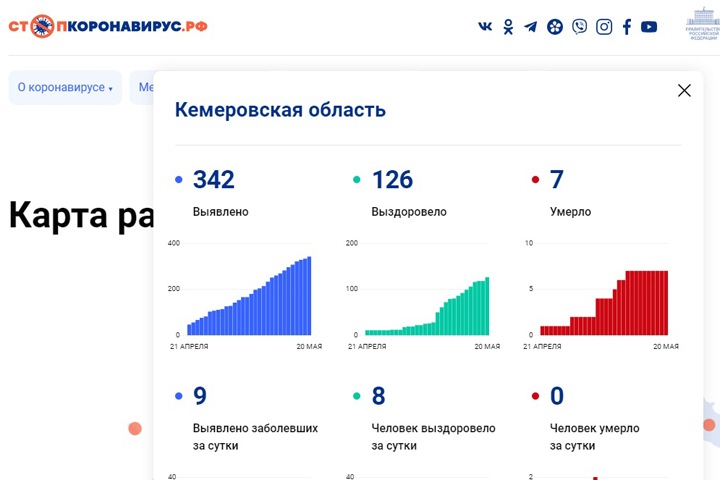Click the blue Выявлено bar chart
720x480 pixels.
[249, 296]
